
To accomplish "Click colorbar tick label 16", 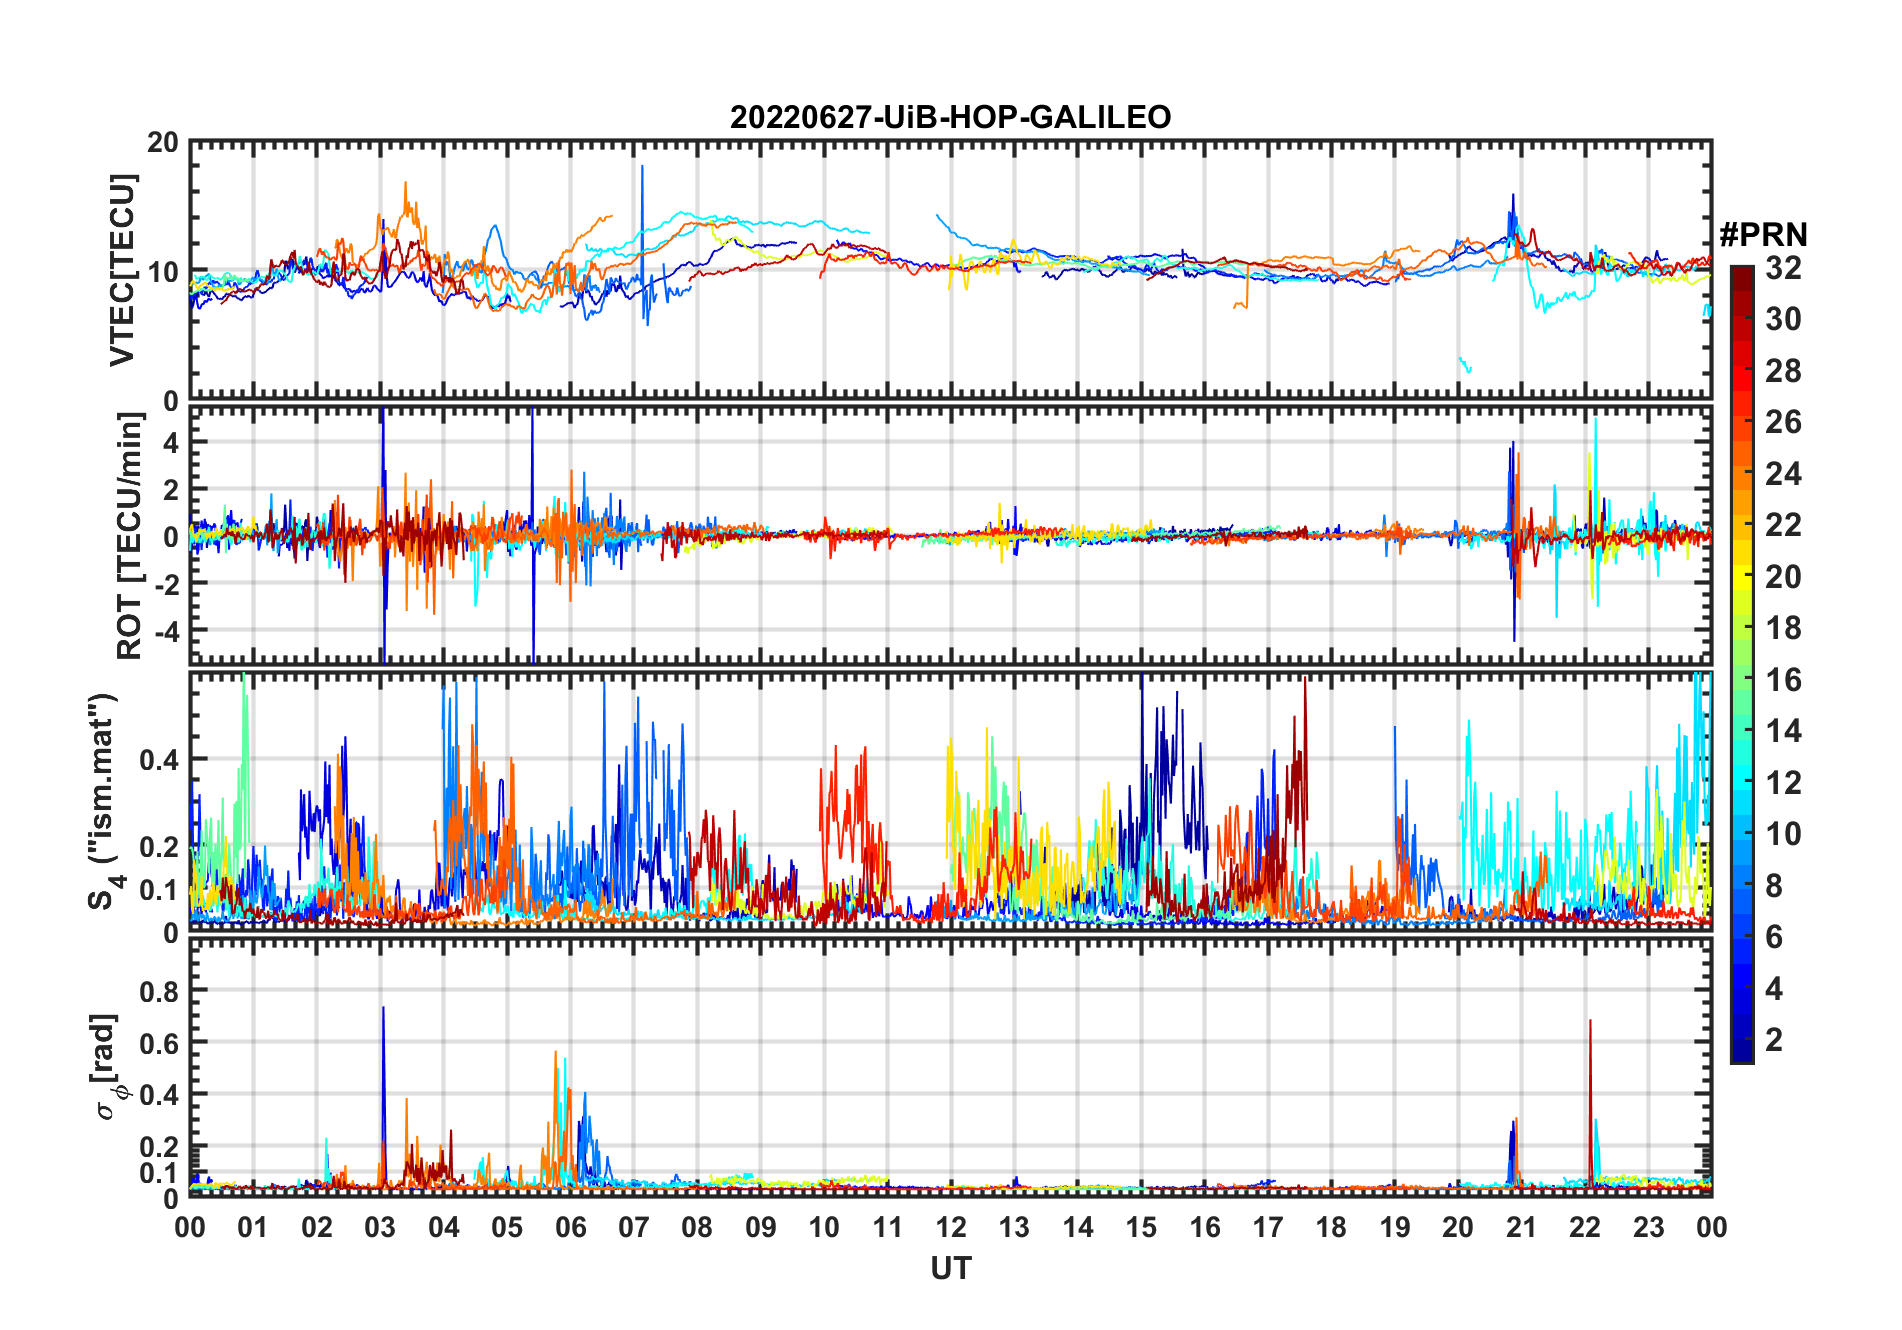I will 1783,680.
